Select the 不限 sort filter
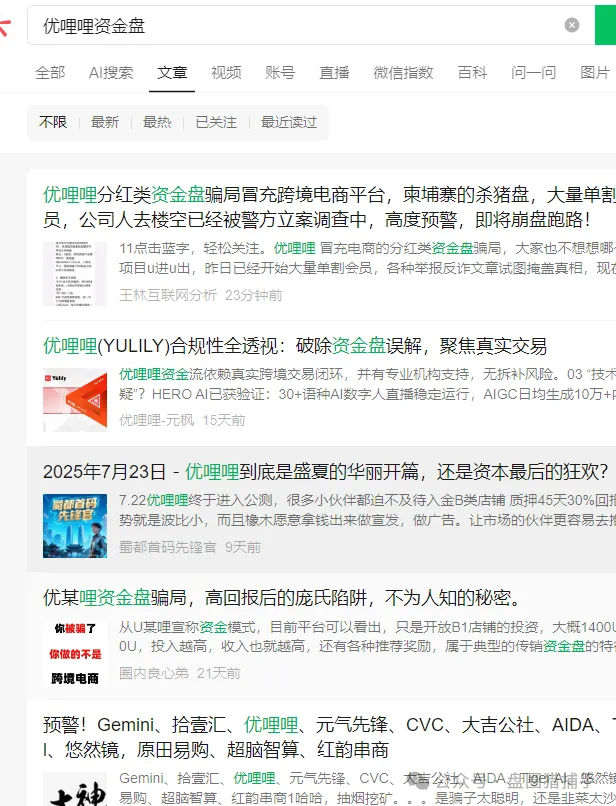Image resolution: width=616 pixels, height=806 pixels. point(53,122)
